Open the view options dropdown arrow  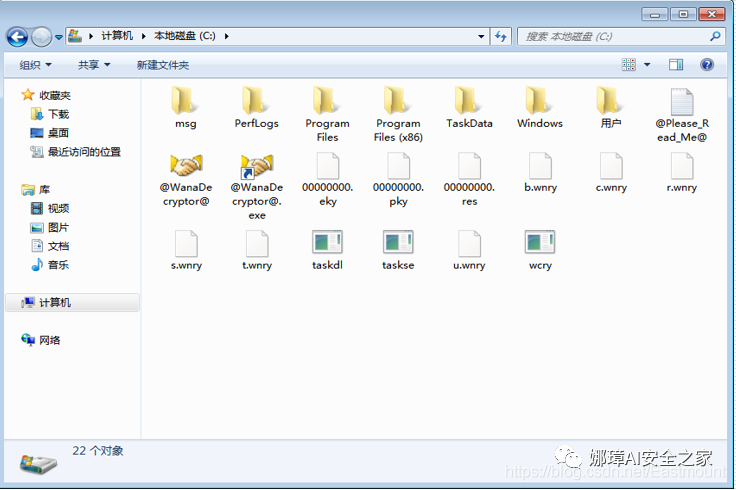tap(647, 64)
